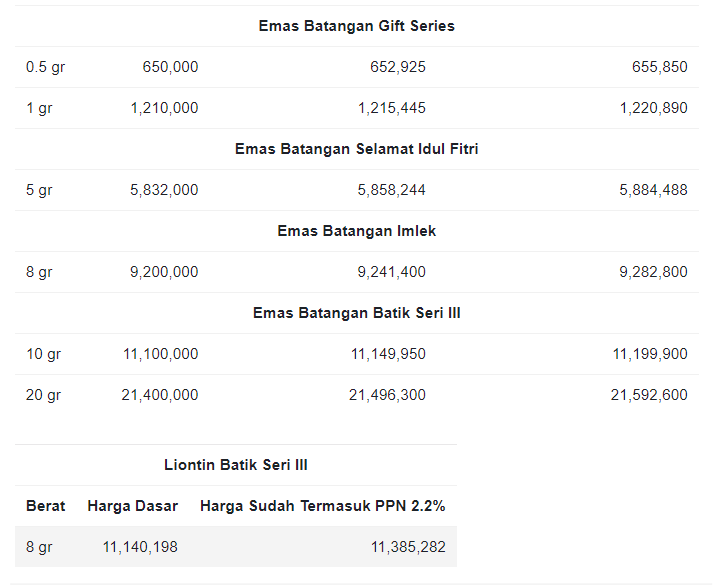Image resolution: width=724 pixels, height=585 pixels.
Task: Click the 11,199,900 price value
Action: (x=650, y=354)
